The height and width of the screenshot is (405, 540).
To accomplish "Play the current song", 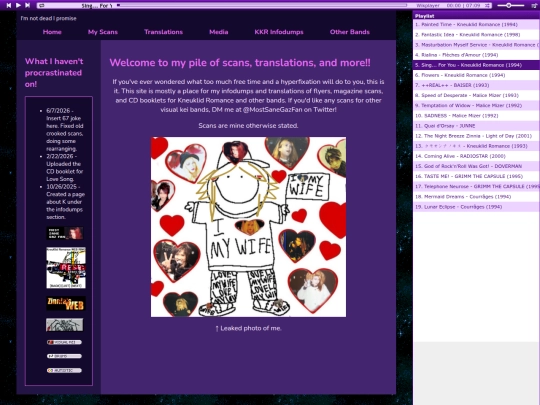I will pos(18,5).
